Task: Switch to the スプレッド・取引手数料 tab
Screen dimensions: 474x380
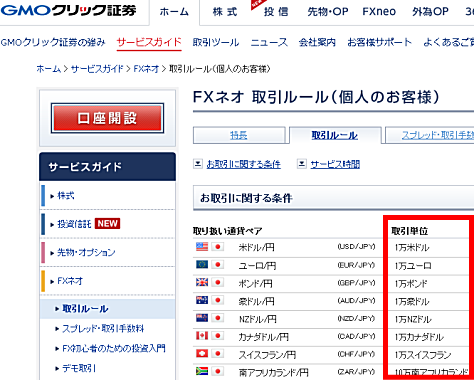Action: 430,135
